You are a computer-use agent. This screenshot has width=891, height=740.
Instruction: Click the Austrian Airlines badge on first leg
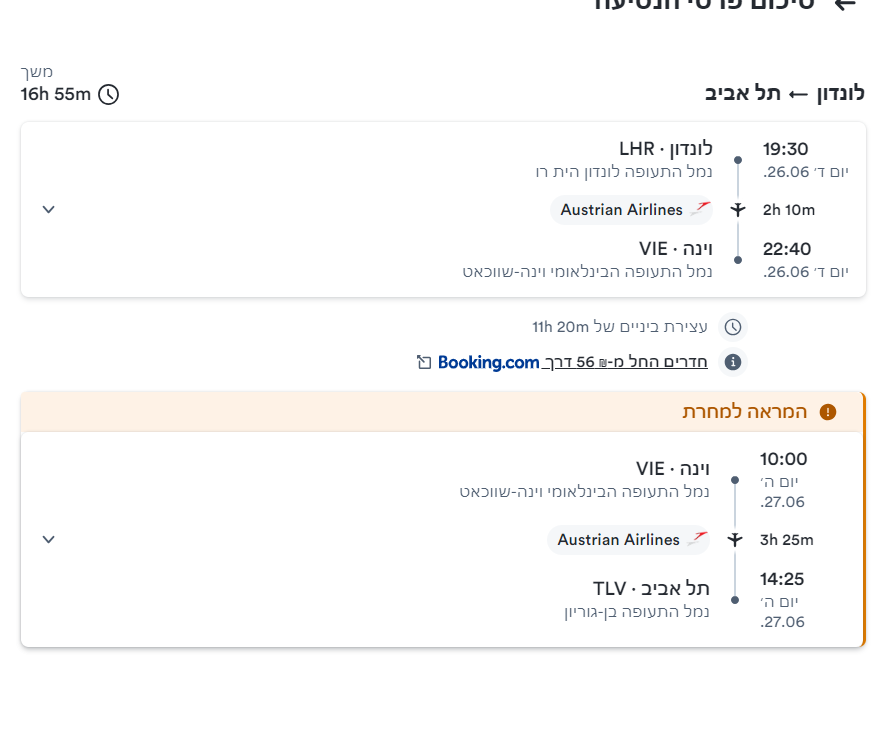tap(631, 210)
